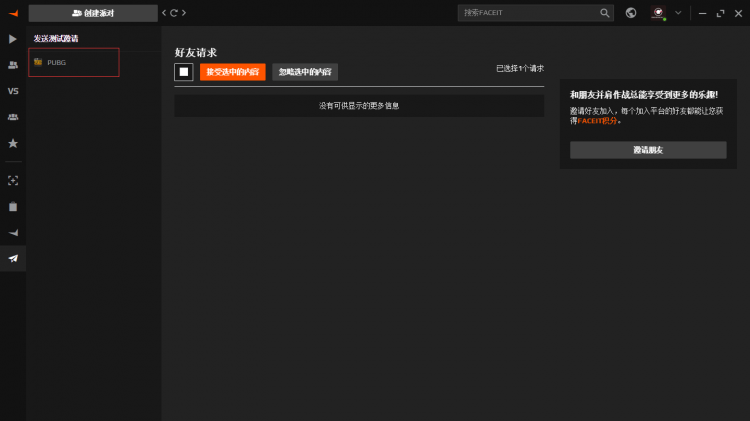This screenshot has height=421, width=750.
Task: Click the 没有可供显示的更多信息 message
Action: (359, 106)
